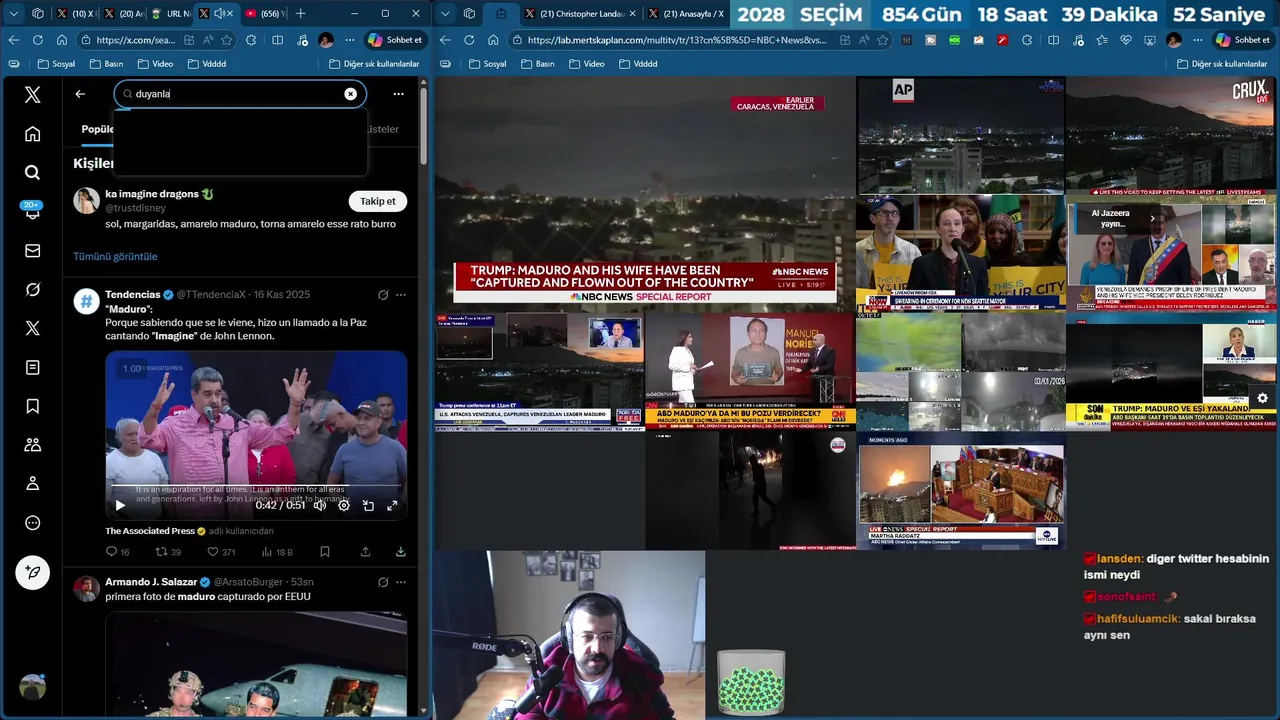Open settings gear on the multitv page
Viewport: 1280px width, 720px height.
pos(1263,398)
